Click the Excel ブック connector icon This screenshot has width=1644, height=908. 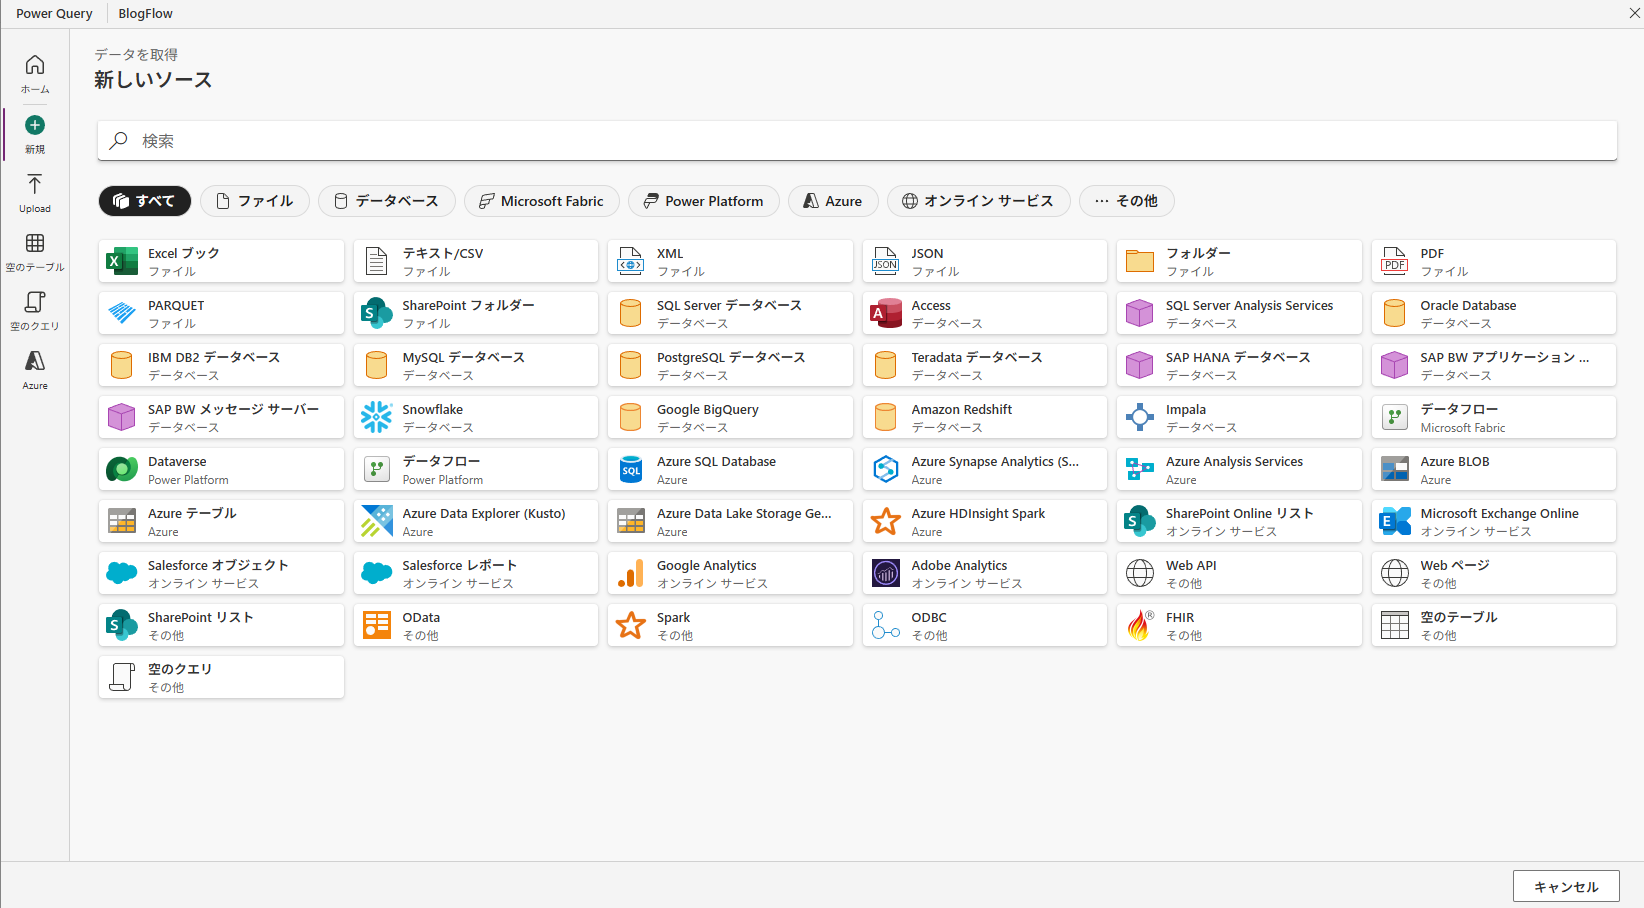coord(122,262)
